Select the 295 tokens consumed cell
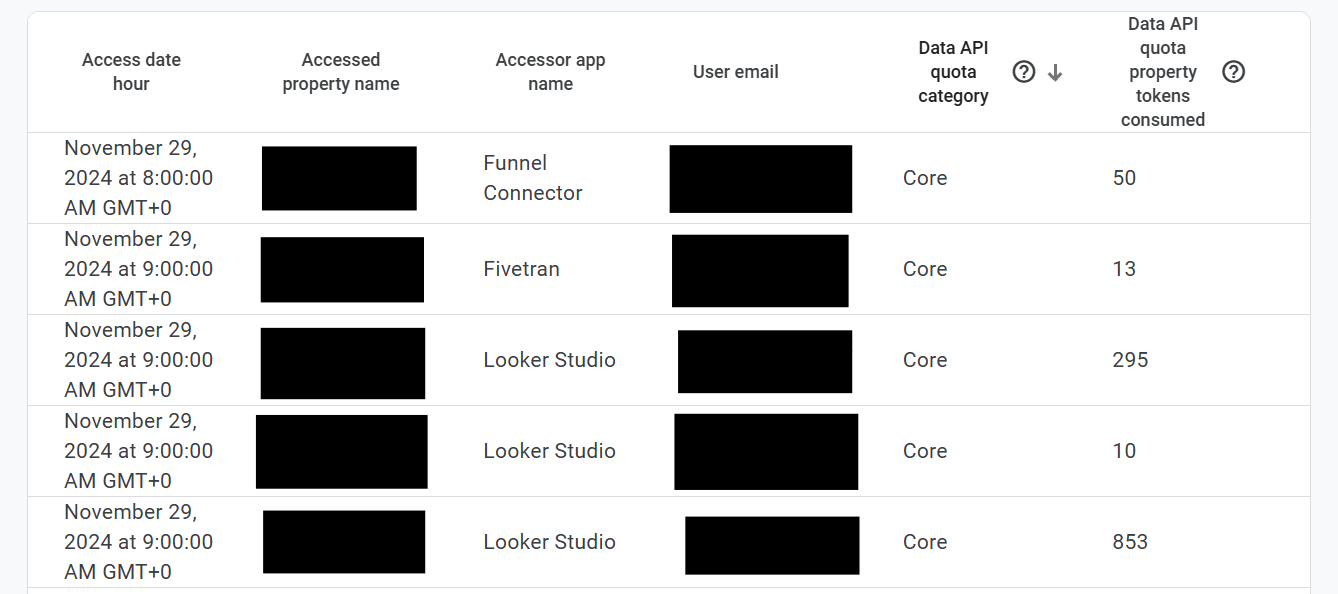Image resolution: width=1338 pixels, height=594 pixels. tap(1130, 360)
